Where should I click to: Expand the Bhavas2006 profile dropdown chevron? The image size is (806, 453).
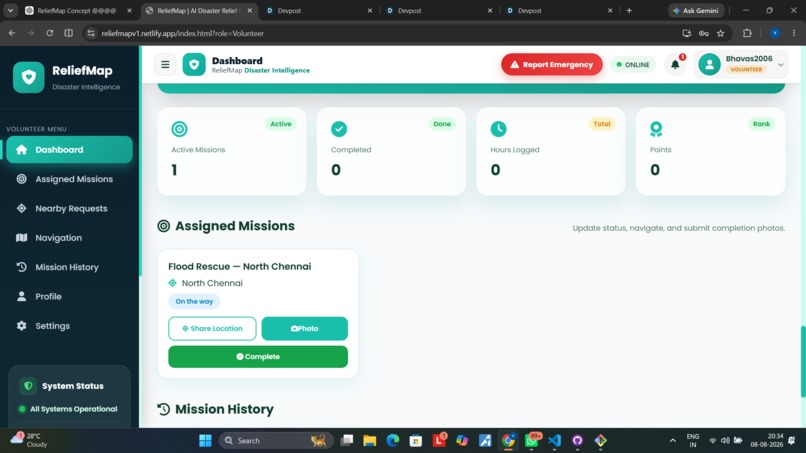click(x=780, y=65)
